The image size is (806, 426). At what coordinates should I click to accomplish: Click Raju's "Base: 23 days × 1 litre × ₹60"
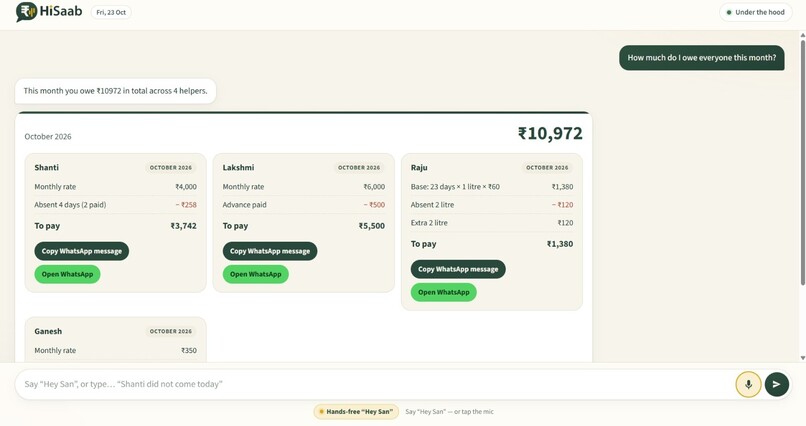pos(455,187)
